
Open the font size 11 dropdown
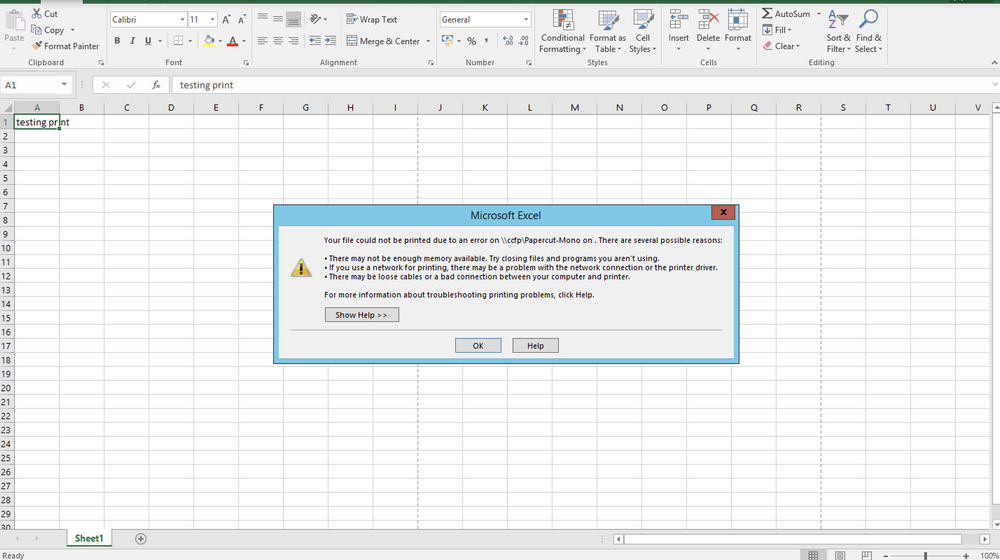212,20
